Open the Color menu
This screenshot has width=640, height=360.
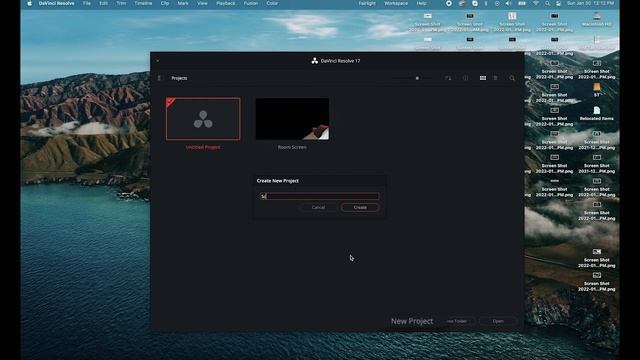(x=272, y=3)
